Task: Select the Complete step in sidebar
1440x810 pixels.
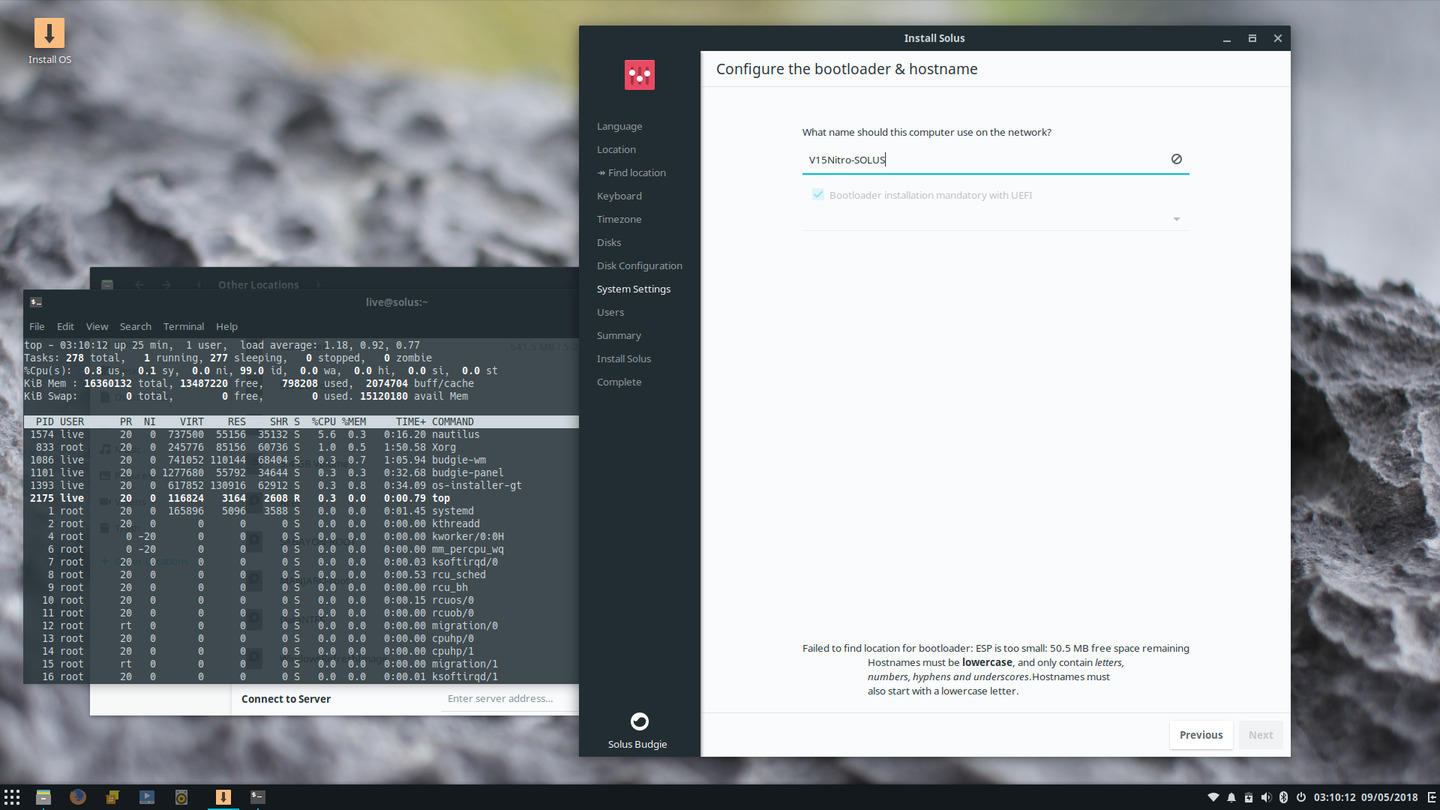Action: pos(619,382)
